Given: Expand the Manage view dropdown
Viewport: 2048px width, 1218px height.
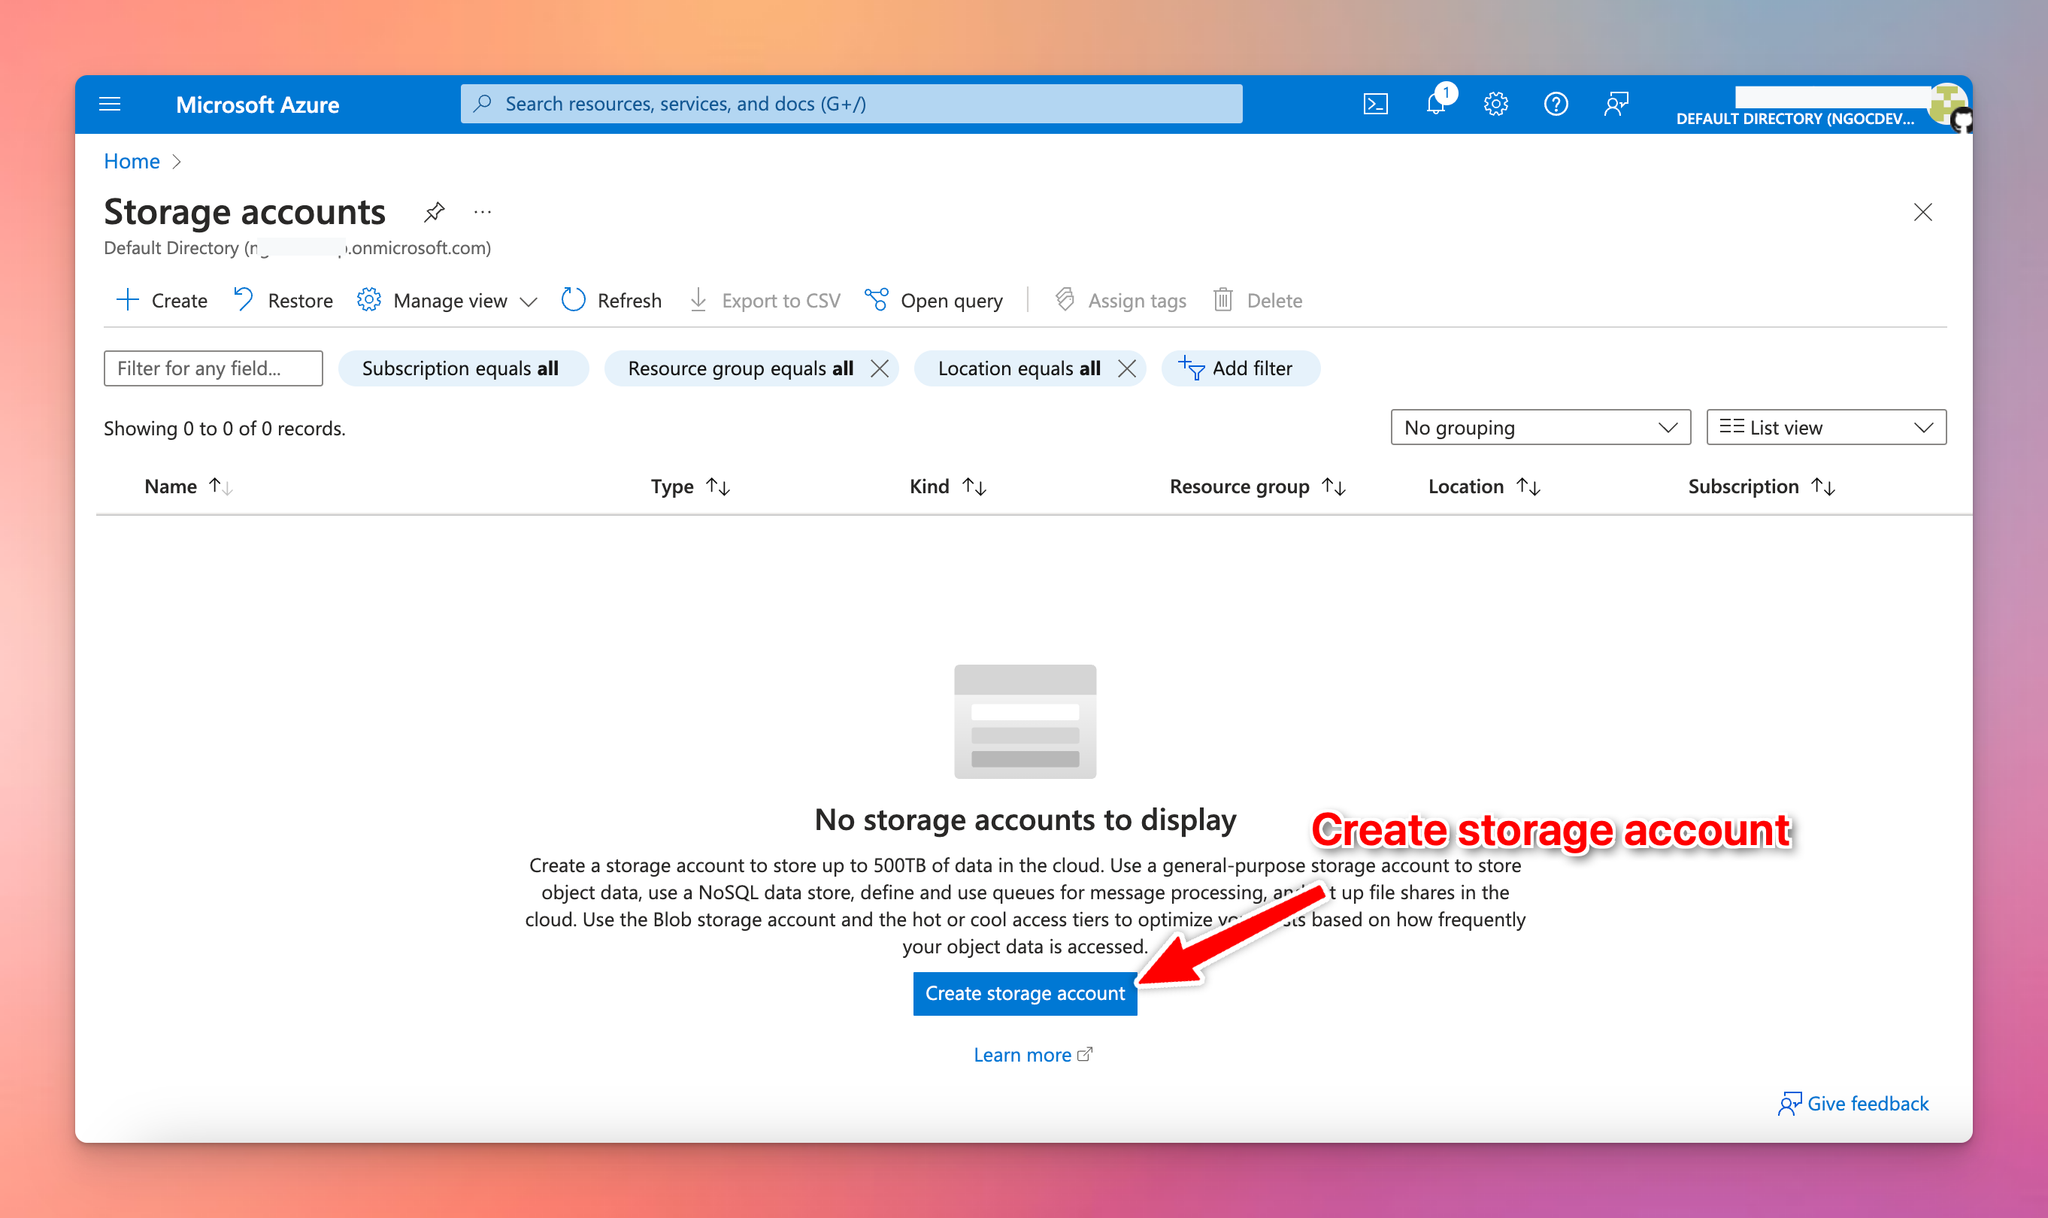Looking at the screenshot, I should [447, 300].
